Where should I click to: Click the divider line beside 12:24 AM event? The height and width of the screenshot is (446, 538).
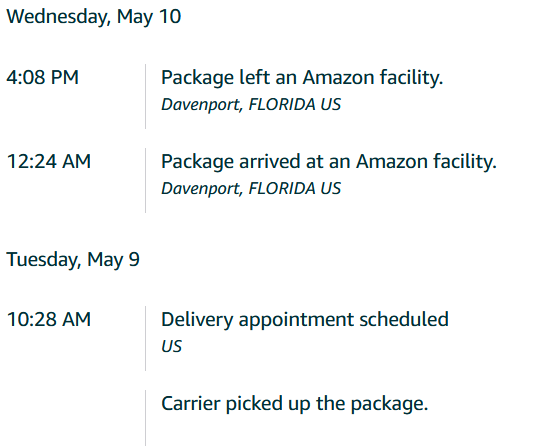click(x=145, y=180)
